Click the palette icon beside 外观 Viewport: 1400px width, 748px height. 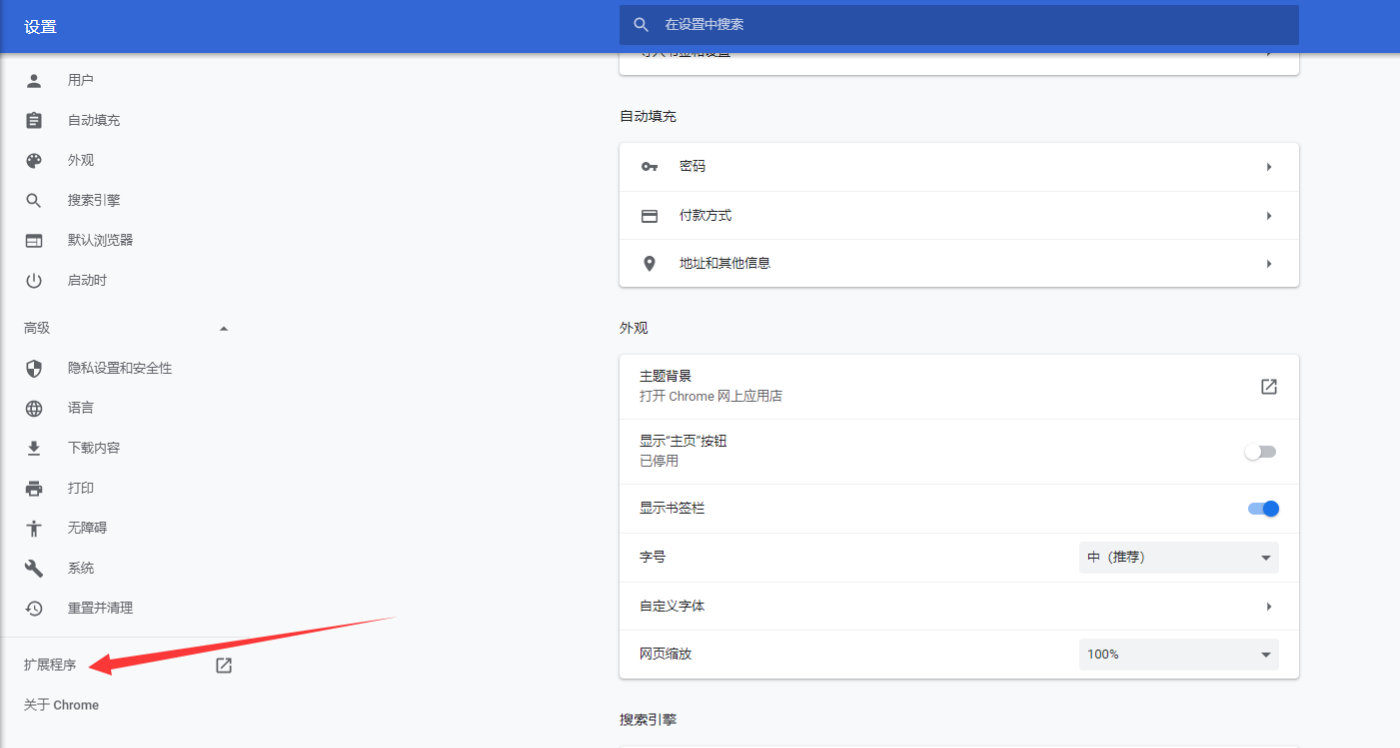[34, 160]
